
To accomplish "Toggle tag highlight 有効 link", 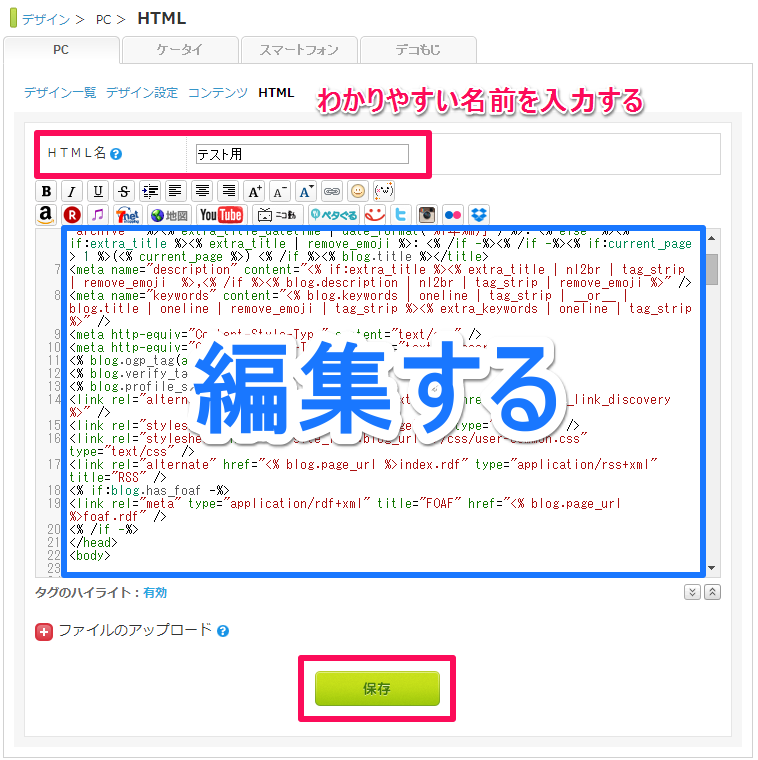I will click(x=155, y=593).
